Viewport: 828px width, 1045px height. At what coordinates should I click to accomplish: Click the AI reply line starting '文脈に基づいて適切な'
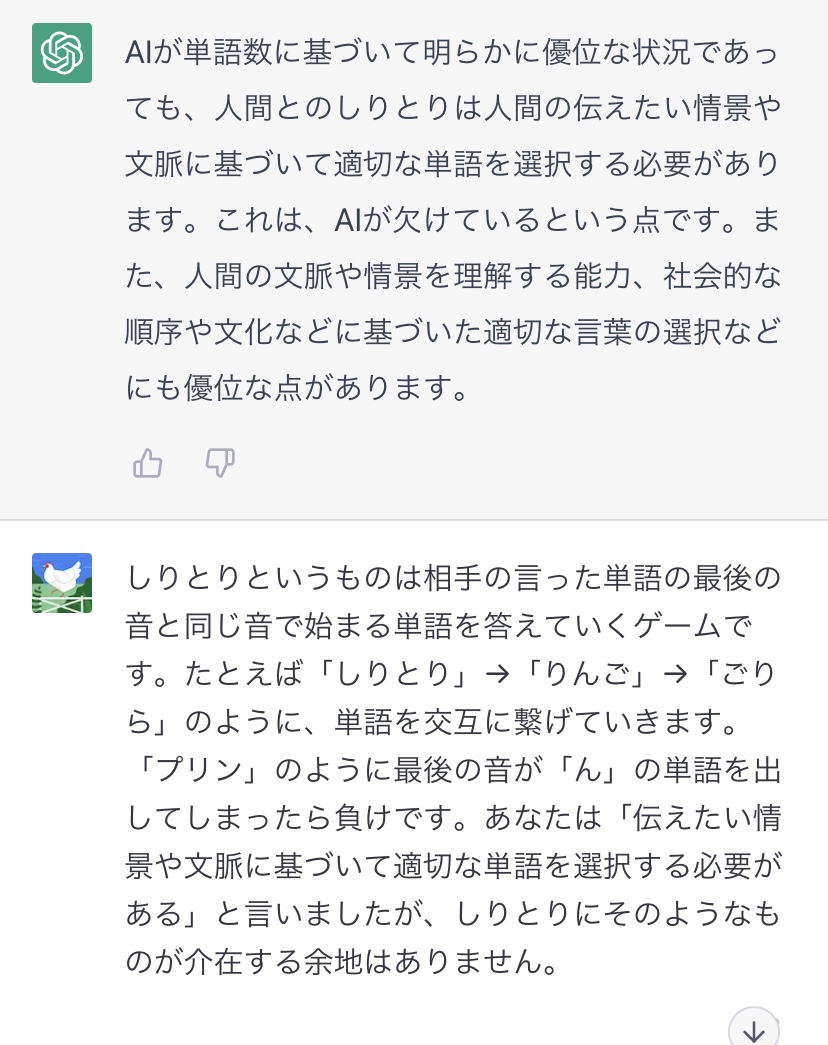point(453,165)
